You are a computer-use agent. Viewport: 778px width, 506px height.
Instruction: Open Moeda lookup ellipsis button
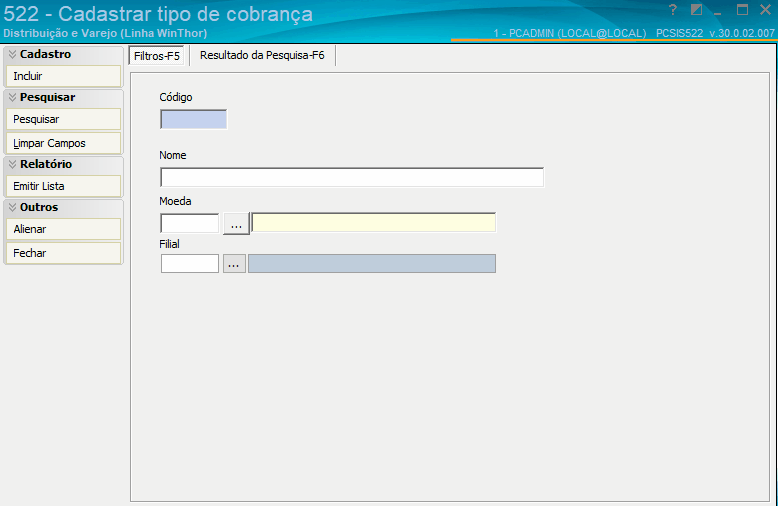tap(236, 224)
